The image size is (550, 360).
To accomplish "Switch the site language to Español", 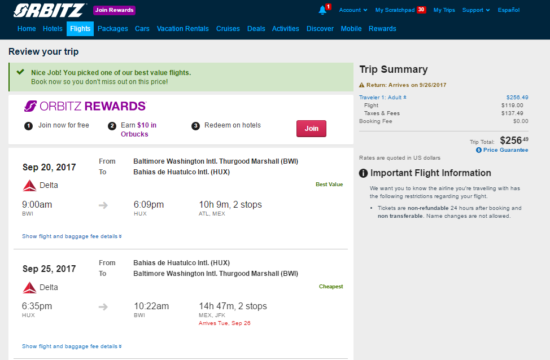I will (x=509, y=10).
